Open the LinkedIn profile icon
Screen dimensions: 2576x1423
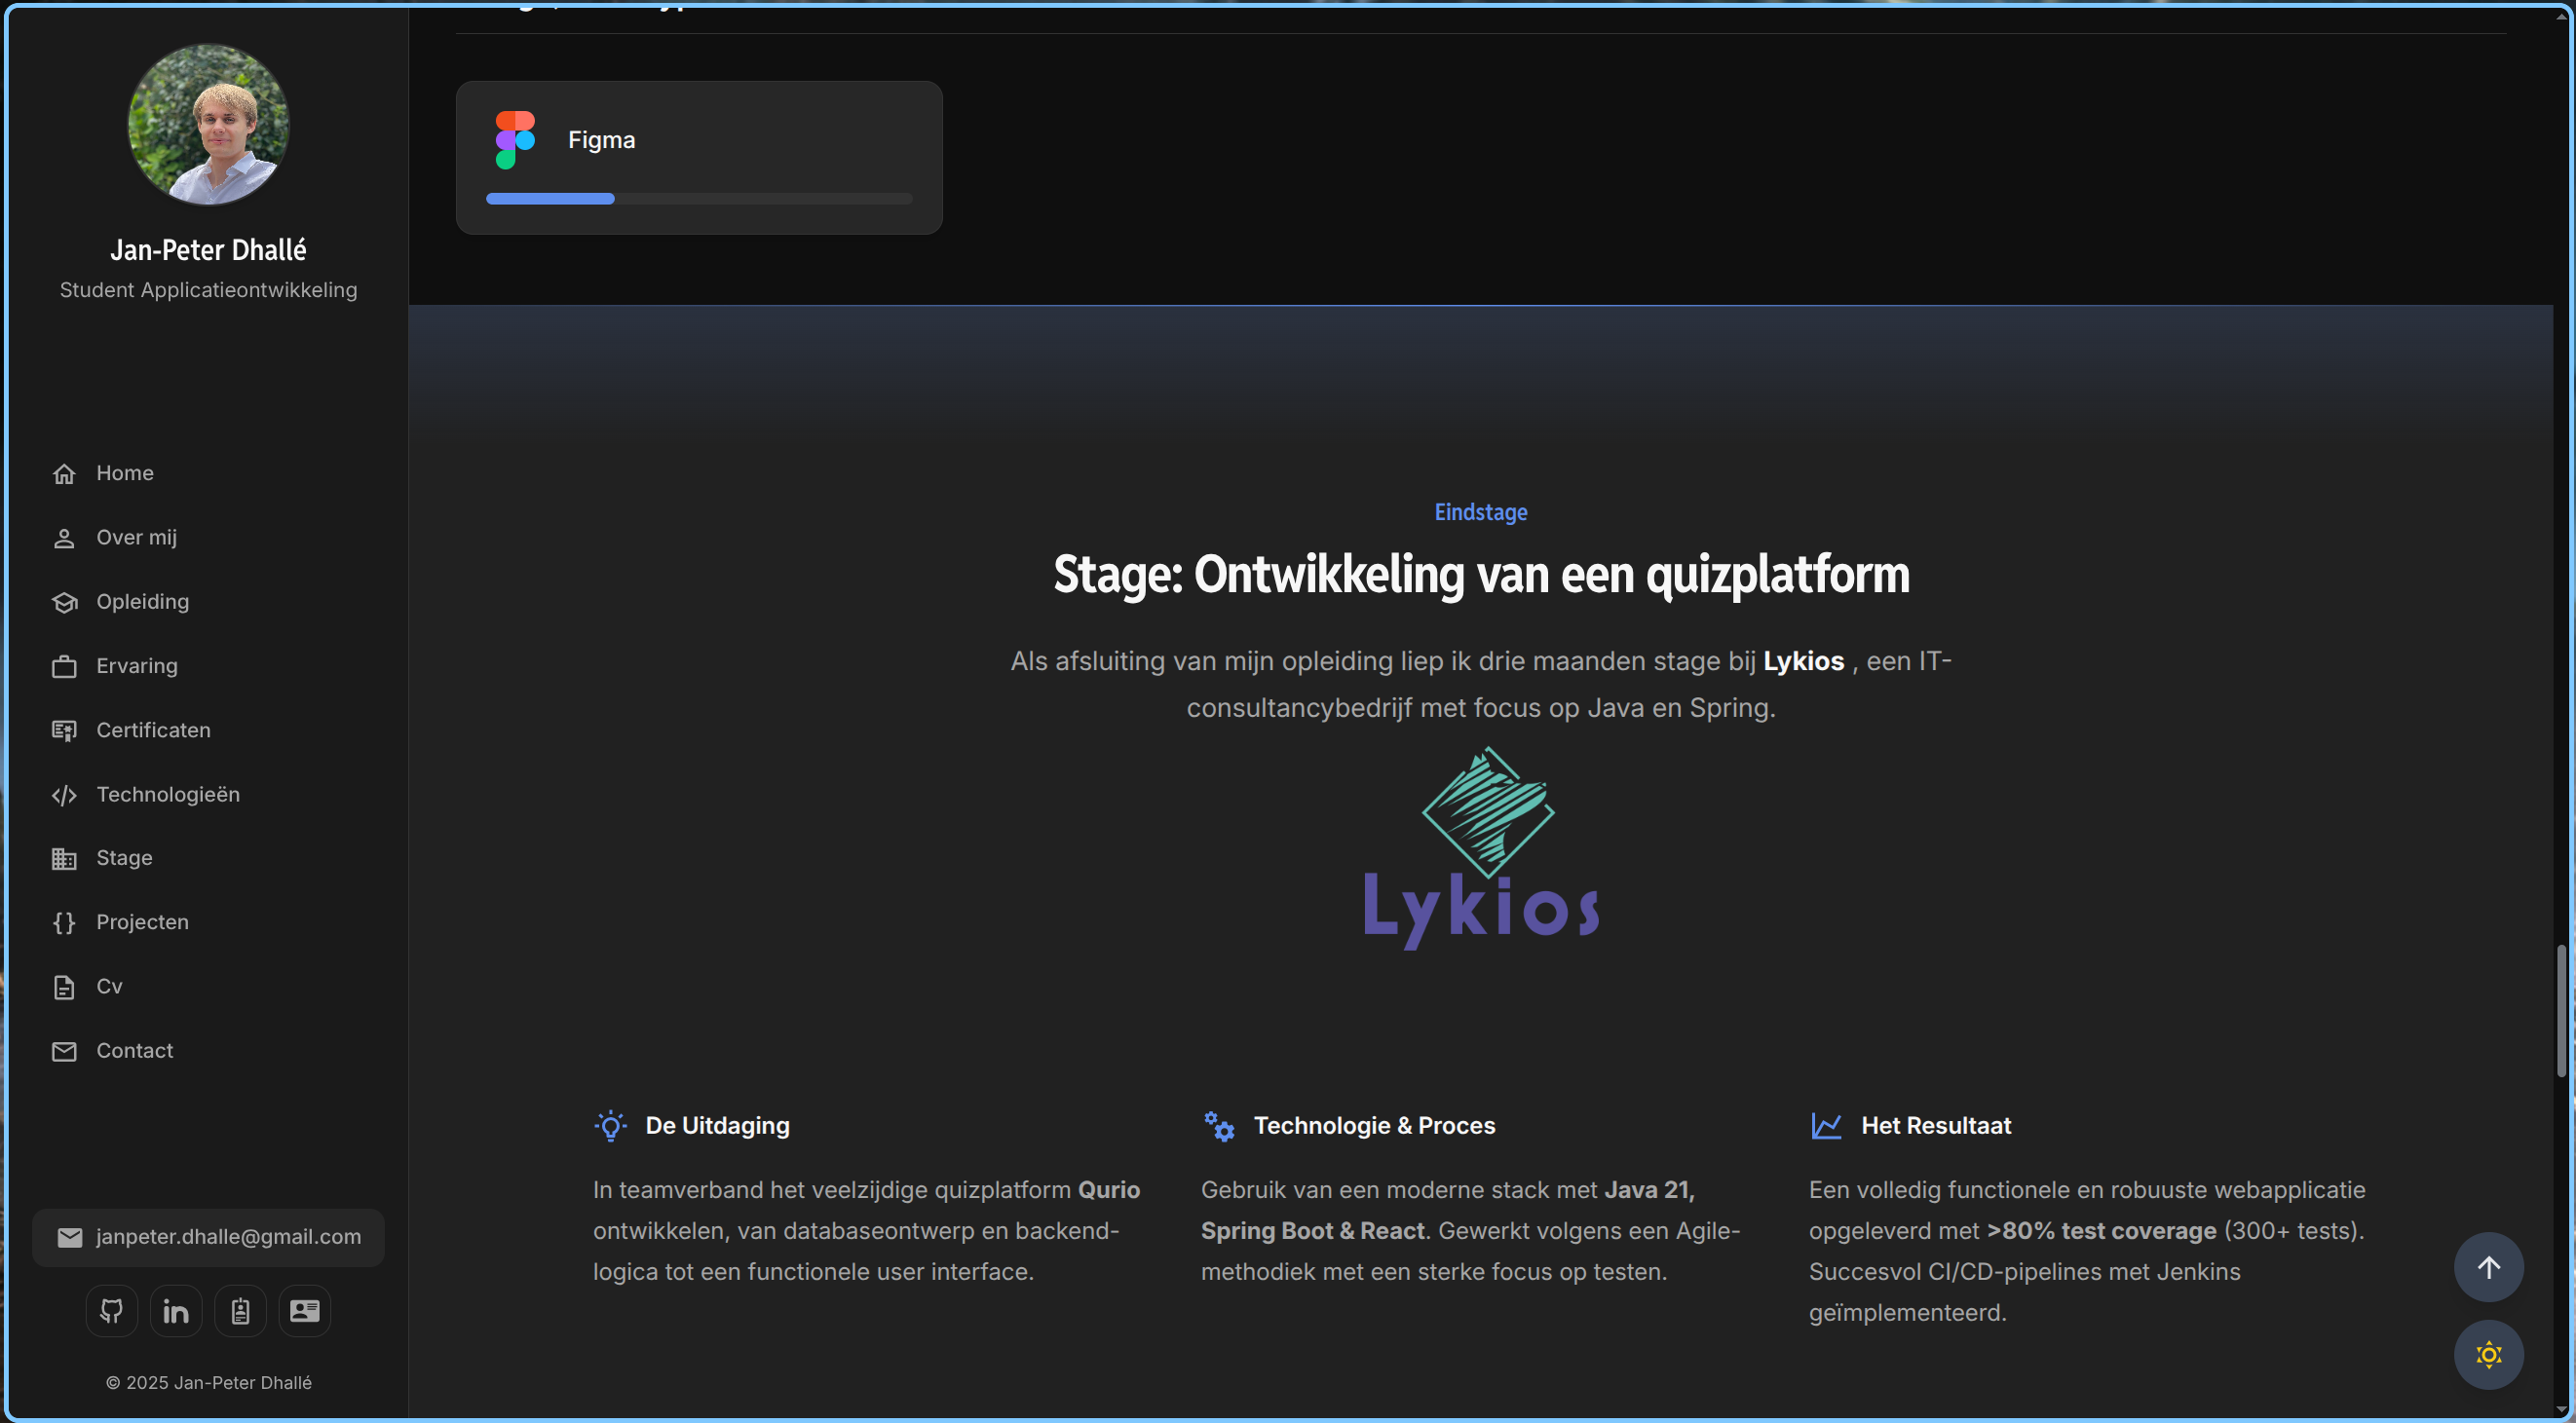coord(176,1311)
